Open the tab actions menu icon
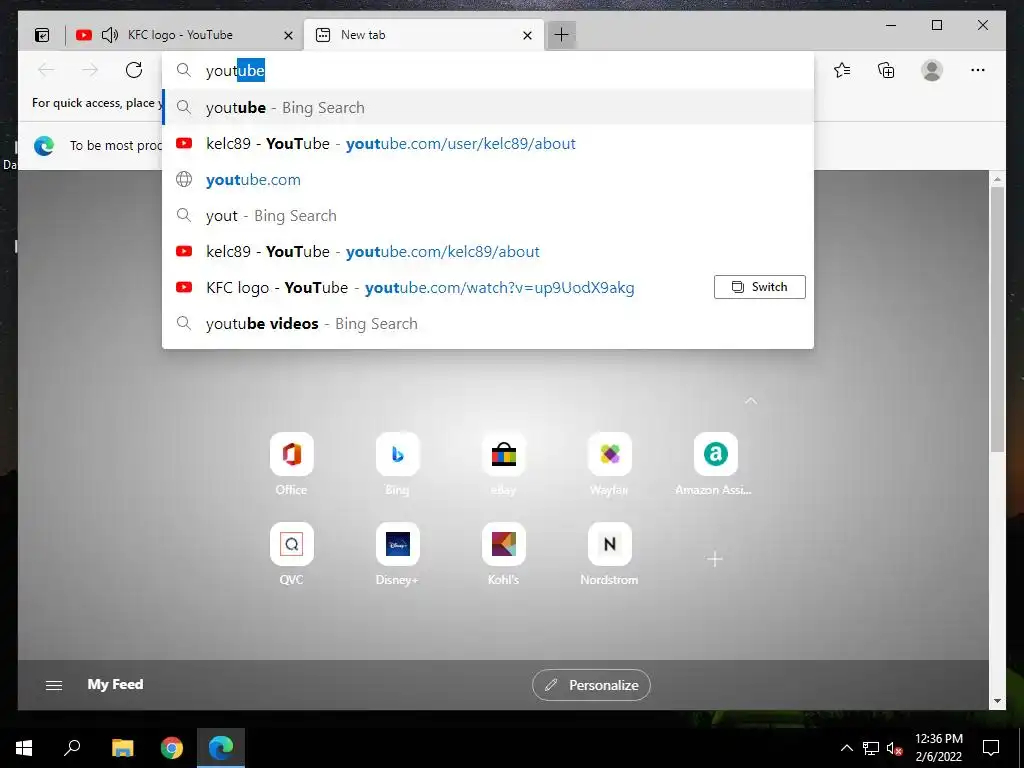Viewport: 1024px width, 768px height. pyautogui.click(x=42, y=35)
